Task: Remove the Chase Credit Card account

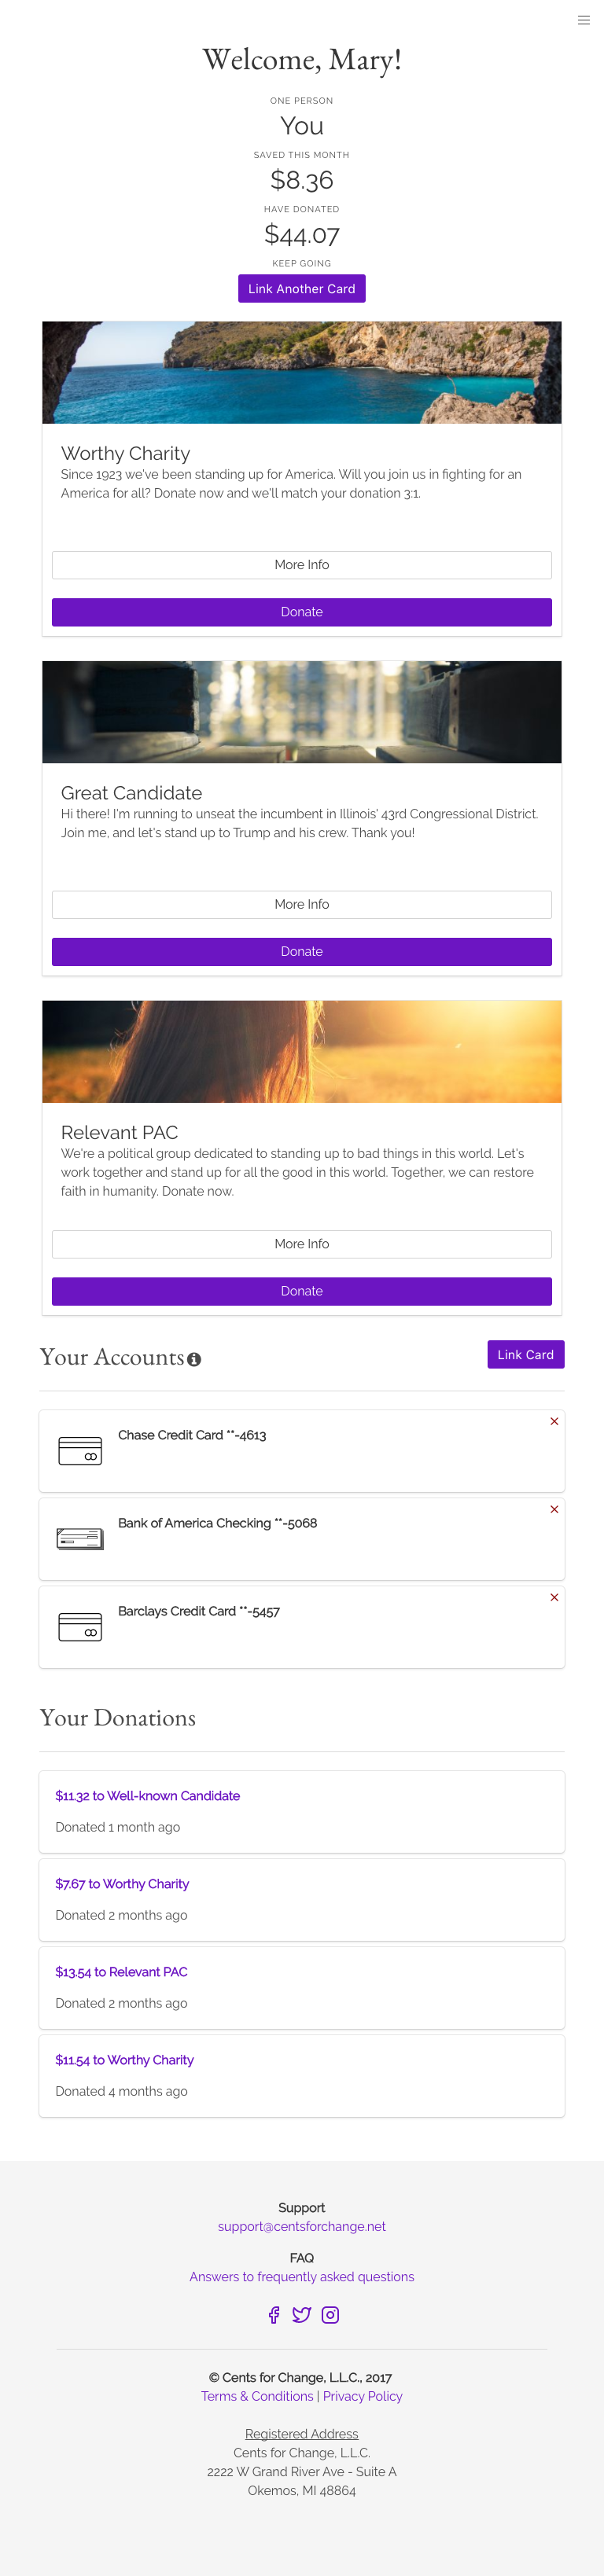Action: (x=554, y=1421)
